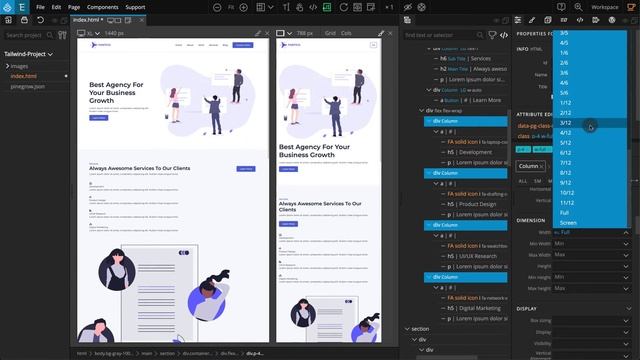
Task: Refresh the page with reload icon
Action: (343, 7)
